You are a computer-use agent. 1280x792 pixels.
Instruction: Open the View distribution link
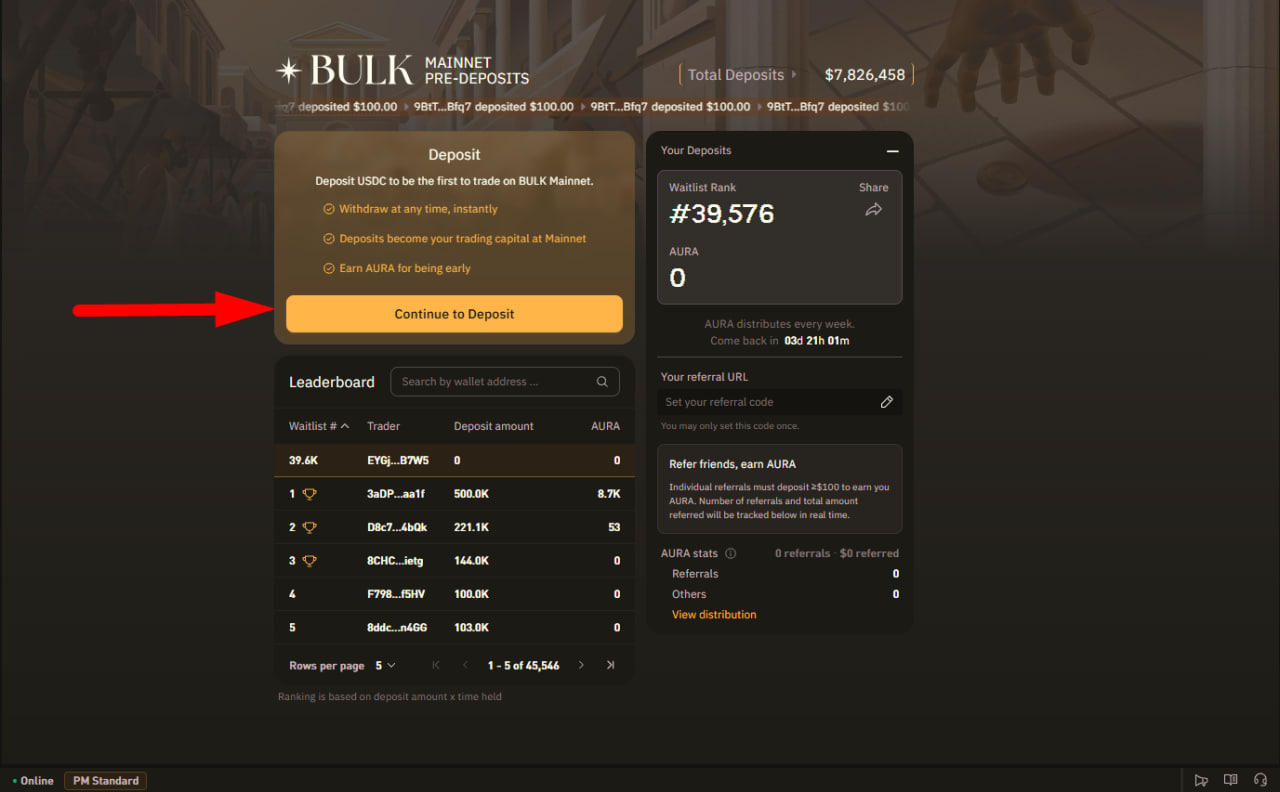coord(714,614)
